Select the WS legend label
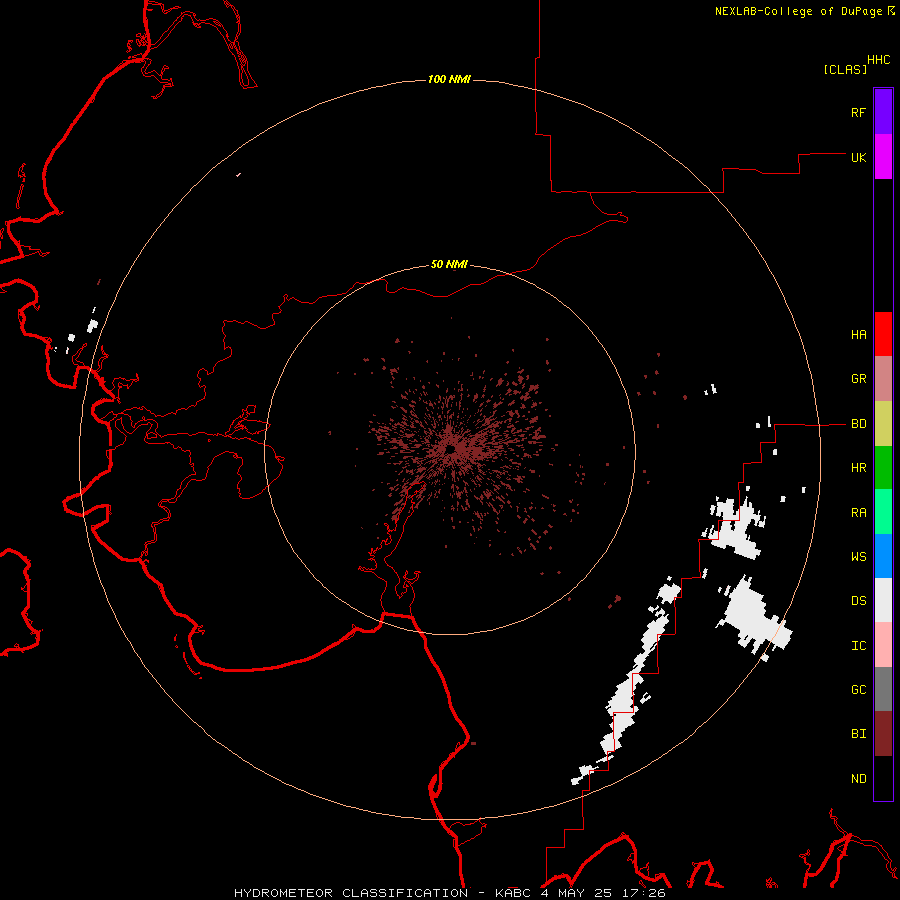900x900 pixels. (x=858, y=557)
